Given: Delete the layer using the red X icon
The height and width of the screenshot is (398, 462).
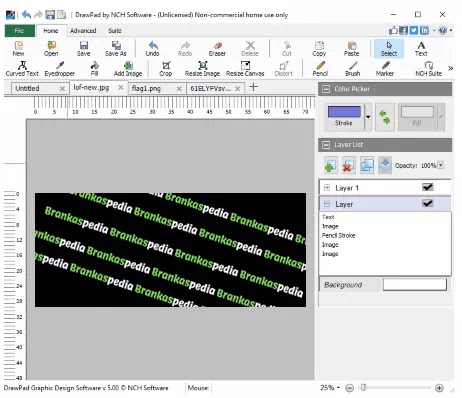Looking at the screenshot, I should (x=348, y=165).
